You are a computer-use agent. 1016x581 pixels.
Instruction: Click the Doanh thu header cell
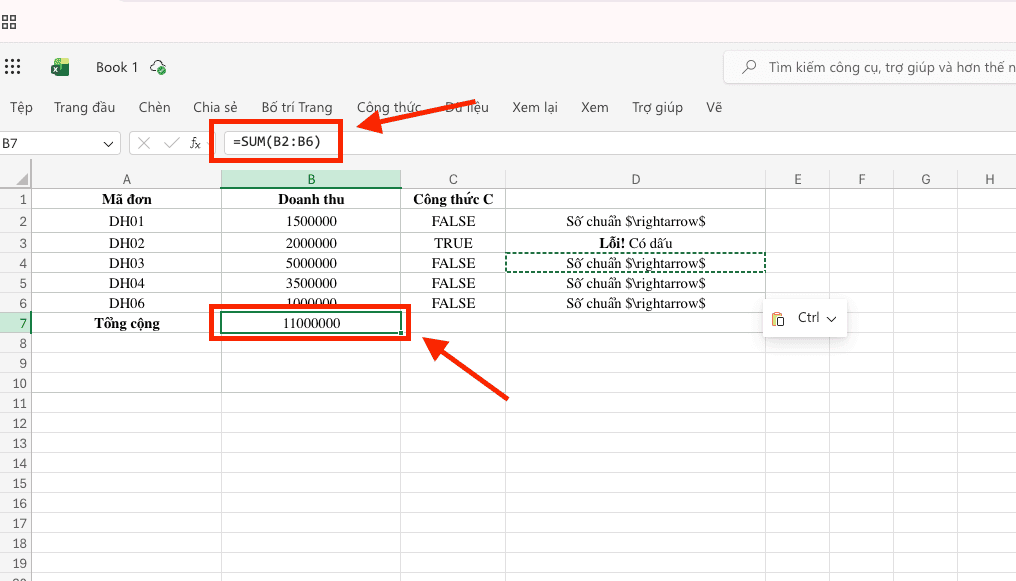311,199
